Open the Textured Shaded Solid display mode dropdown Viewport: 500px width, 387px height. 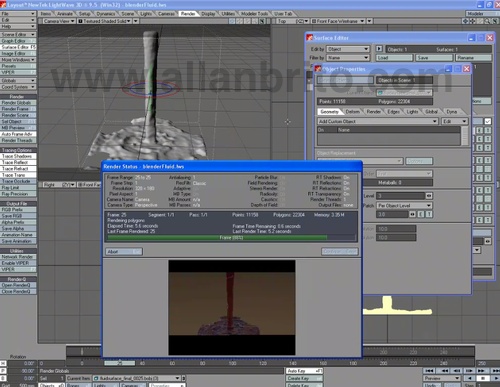coord(105,21)
